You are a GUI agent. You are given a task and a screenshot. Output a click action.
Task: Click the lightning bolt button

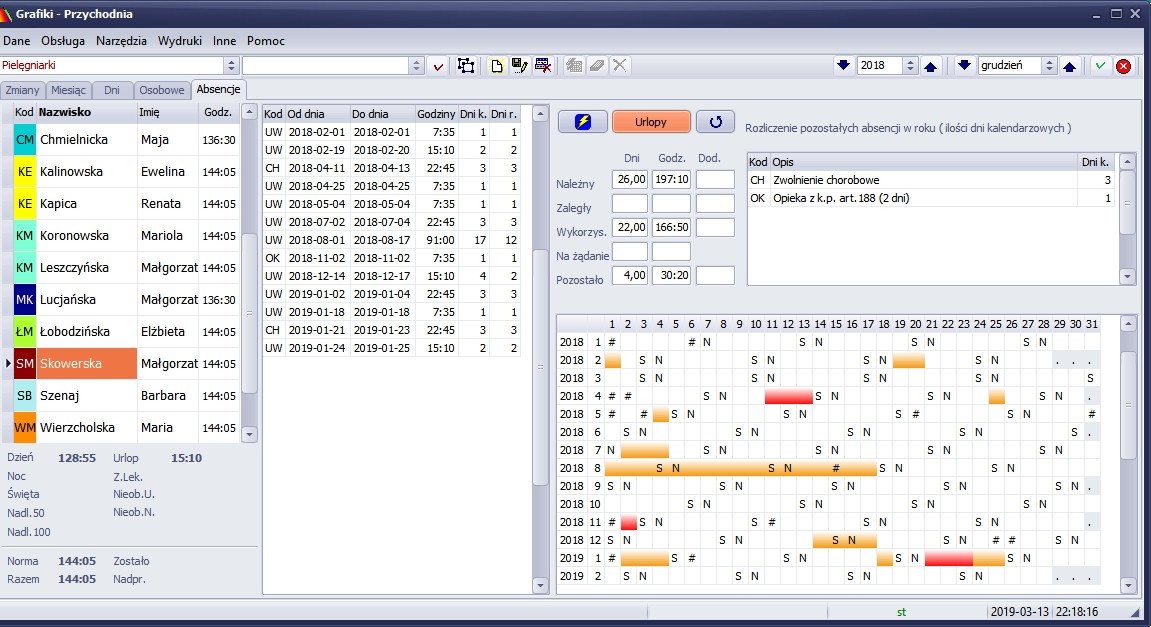582,122
